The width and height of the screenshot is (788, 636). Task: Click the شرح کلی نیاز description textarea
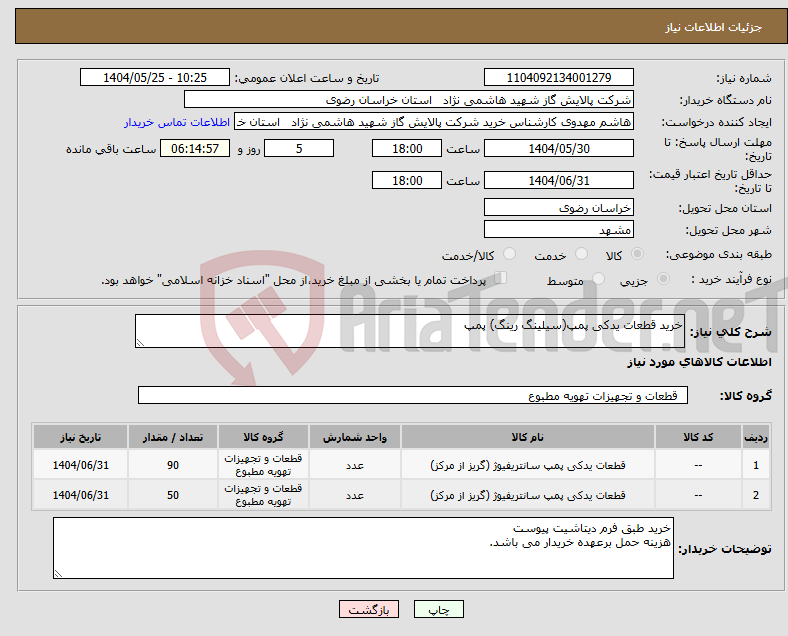click(x=410, y=331)
